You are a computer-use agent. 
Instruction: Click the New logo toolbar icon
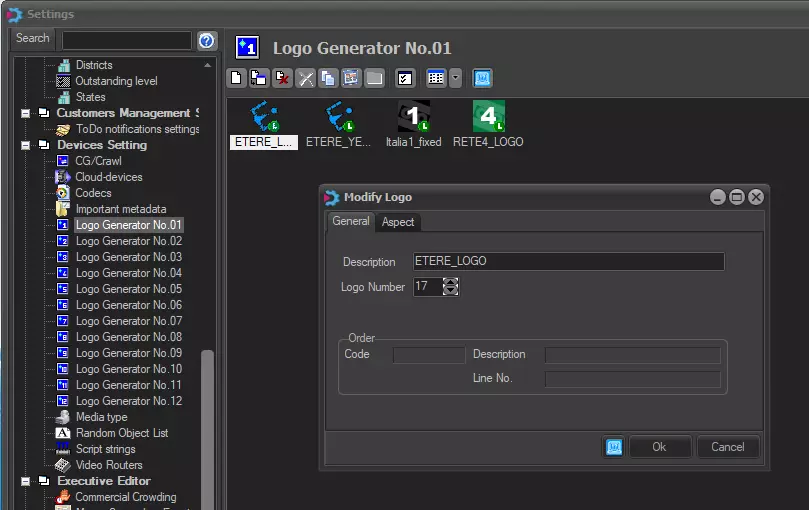pyautogui.click(x=236, y=78)
